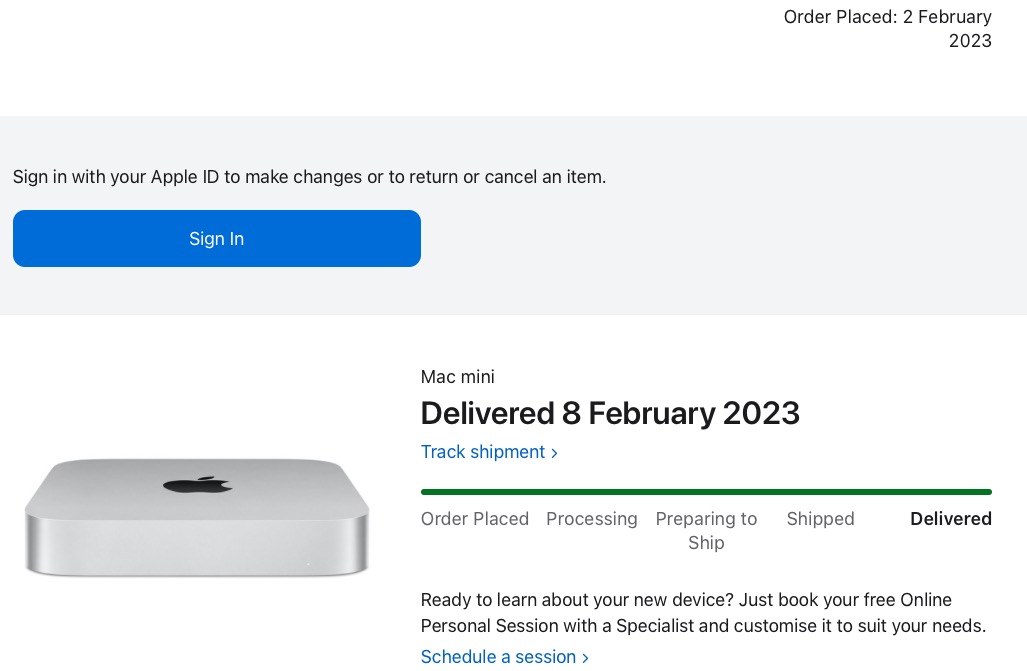
Task: Click the blue Sign In button
Action: 216,238
